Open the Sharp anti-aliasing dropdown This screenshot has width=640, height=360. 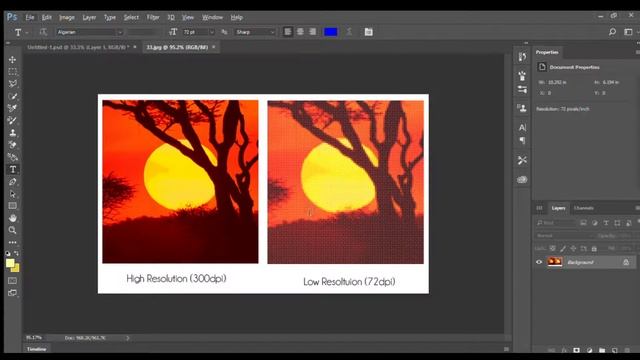(x=255, y=32)
